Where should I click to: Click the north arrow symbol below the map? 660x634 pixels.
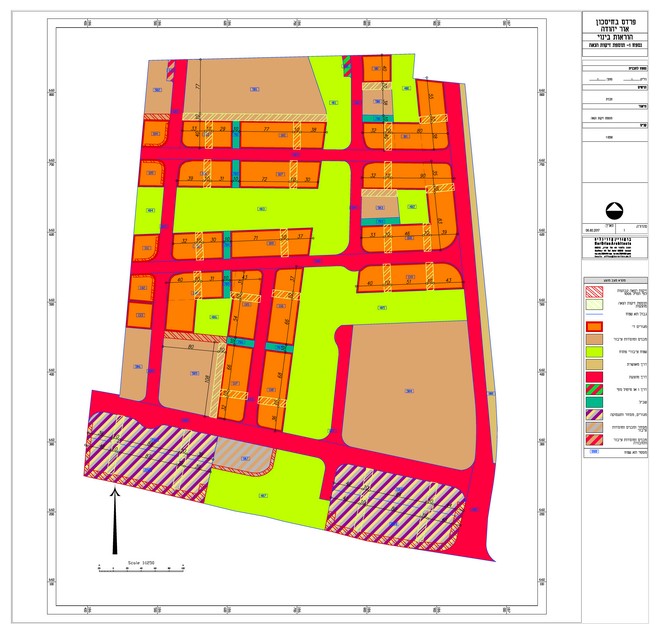pos(115,520)
